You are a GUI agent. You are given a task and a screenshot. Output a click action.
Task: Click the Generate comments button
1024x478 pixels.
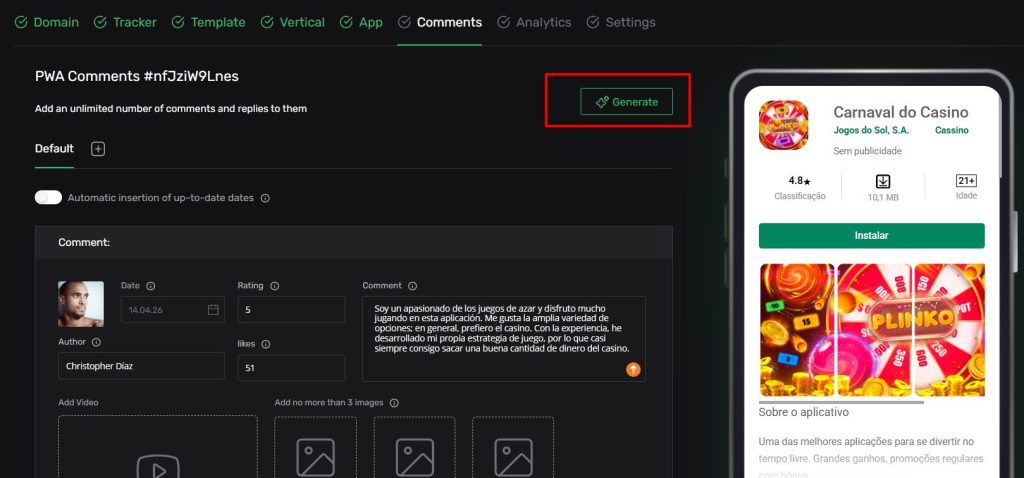[626, 102]
